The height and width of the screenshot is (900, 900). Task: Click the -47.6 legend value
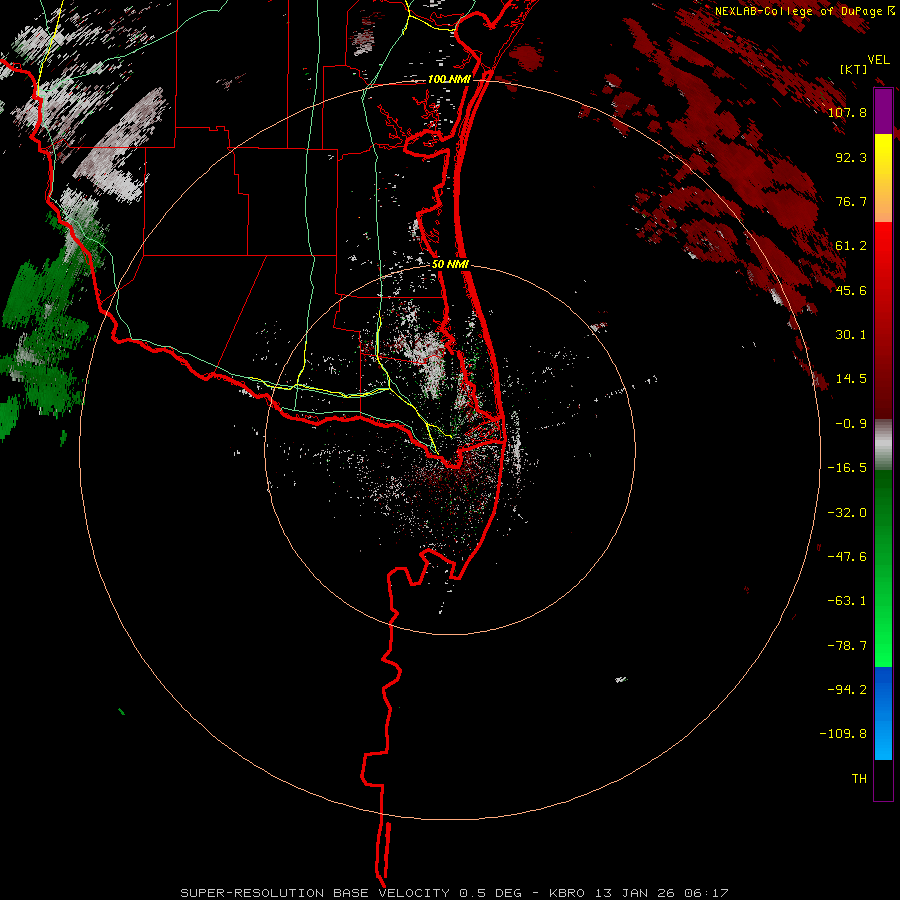click(847, 557)
